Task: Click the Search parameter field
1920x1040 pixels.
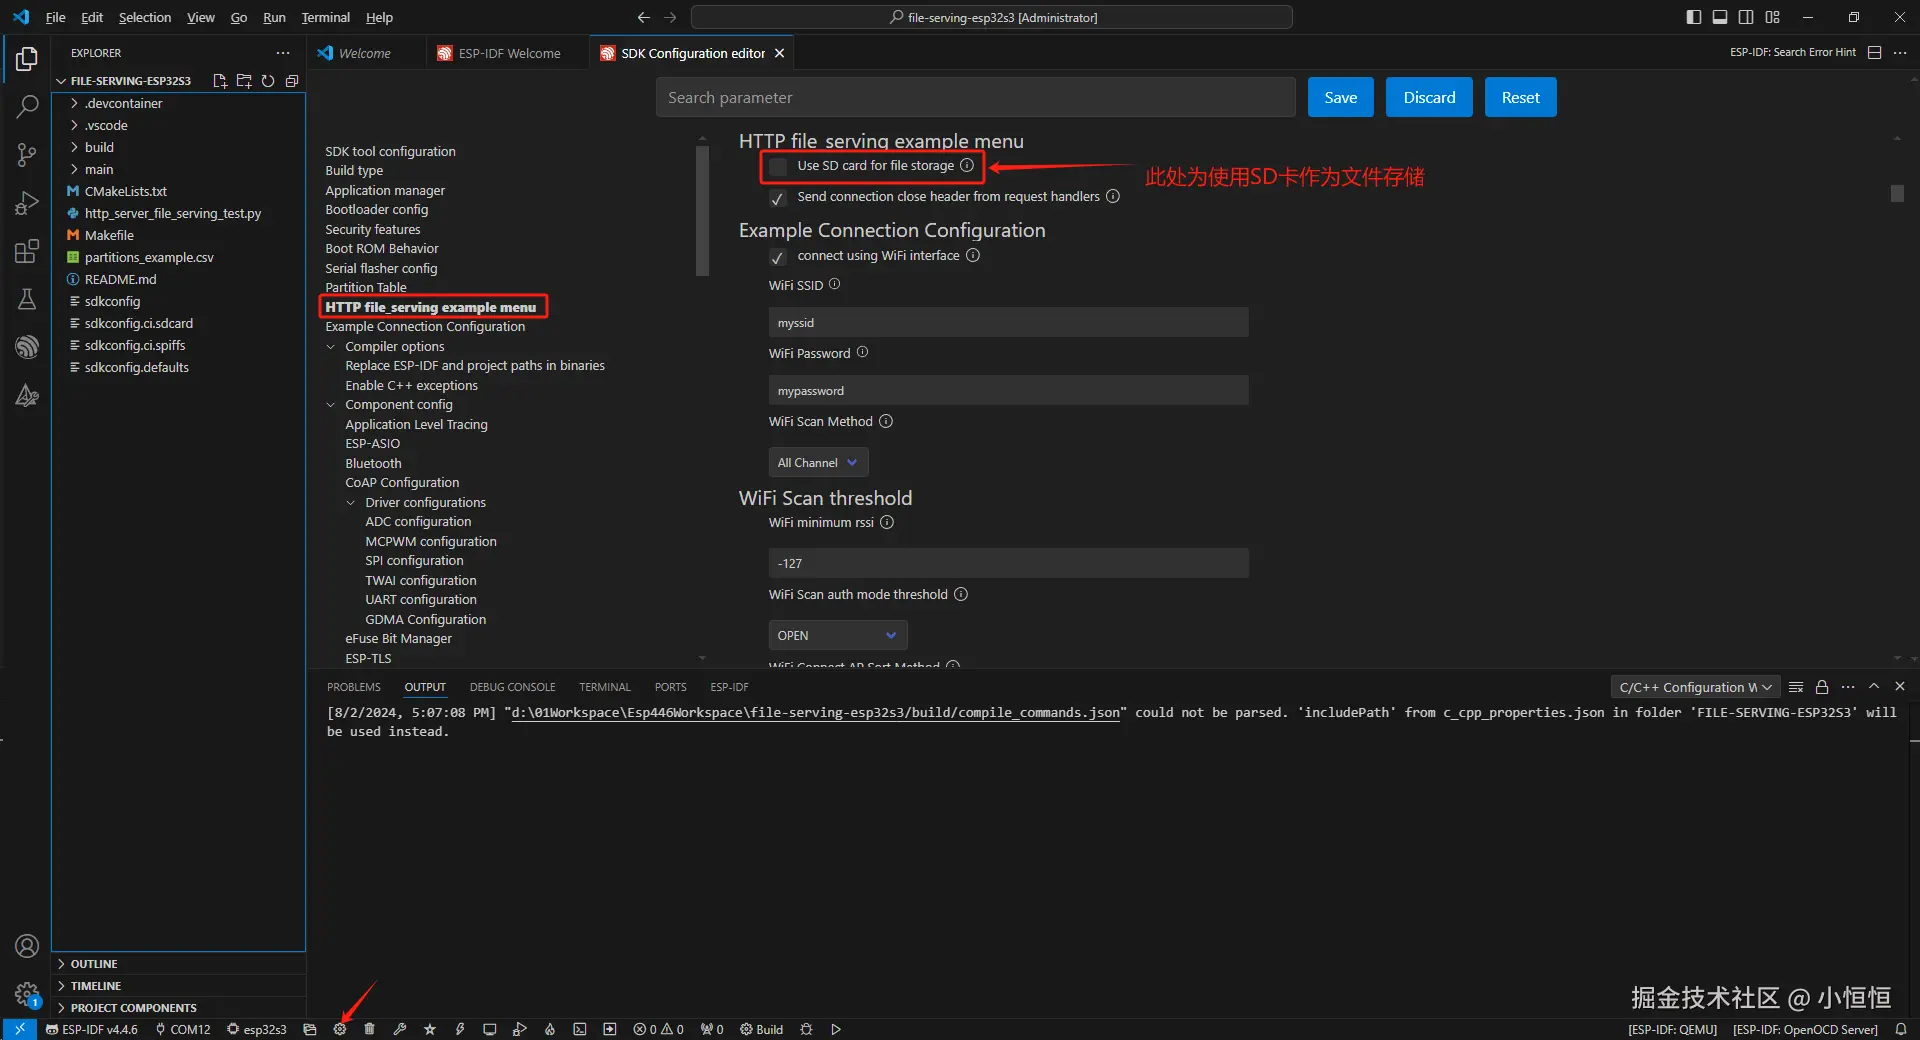Action: pyautogui.click(x=976, y=97)
